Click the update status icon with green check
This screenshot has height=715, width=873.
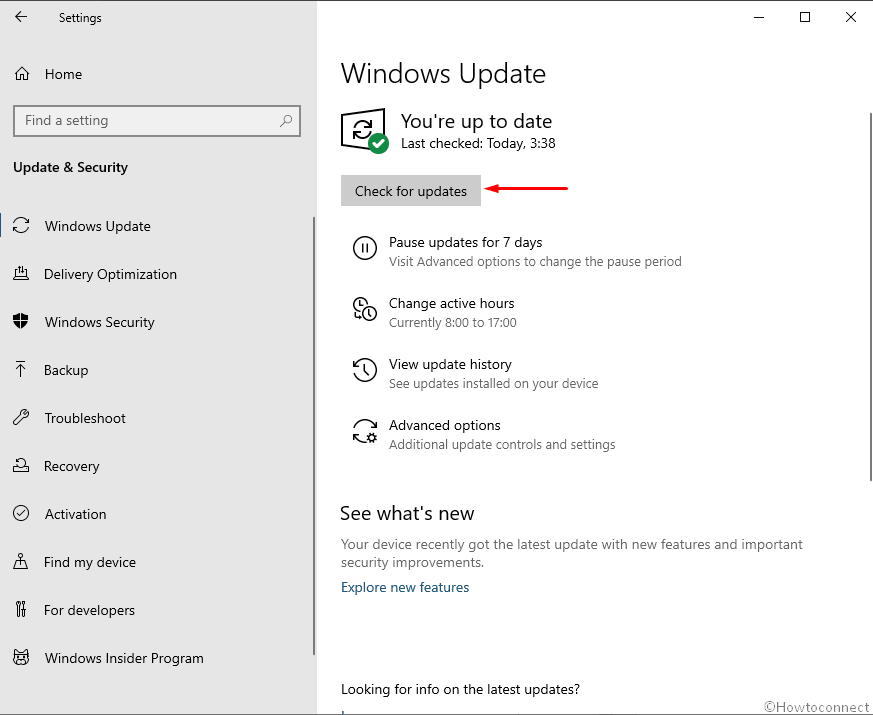click(x=365, y=130)
